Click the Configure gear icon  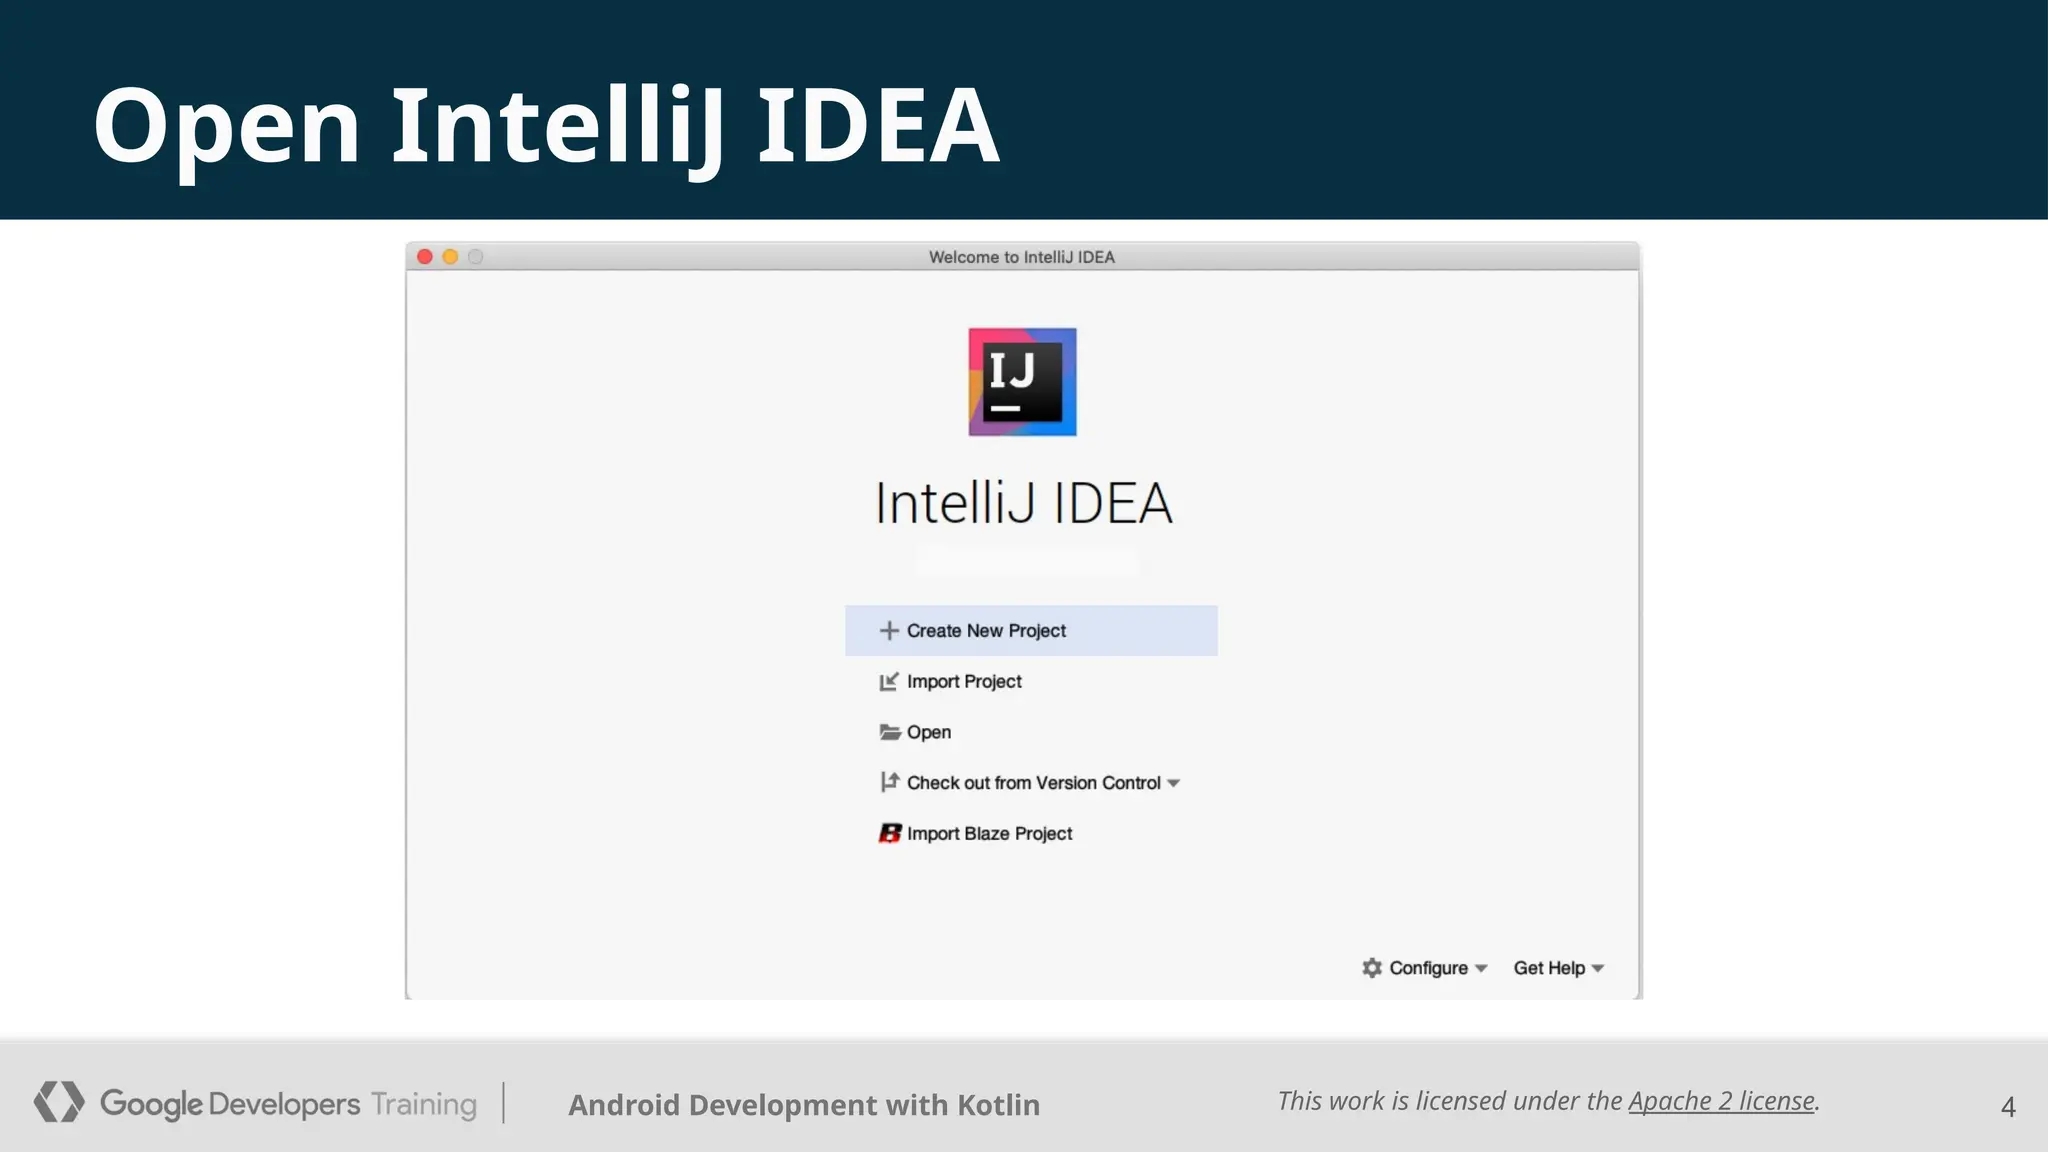coord(1372,968)
